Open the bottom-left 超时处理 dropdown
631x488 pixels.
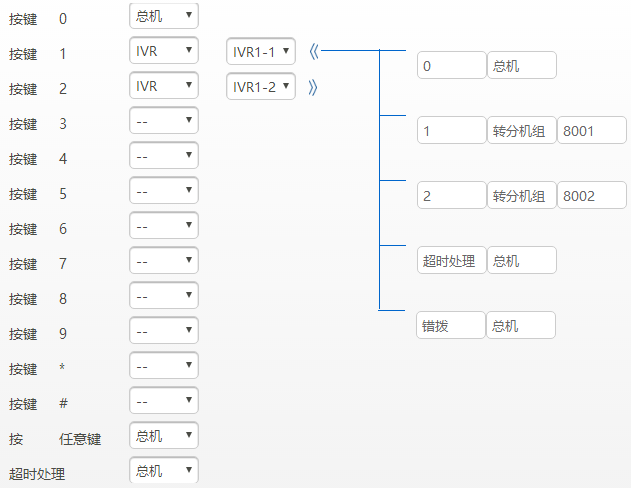click(164, 471)
